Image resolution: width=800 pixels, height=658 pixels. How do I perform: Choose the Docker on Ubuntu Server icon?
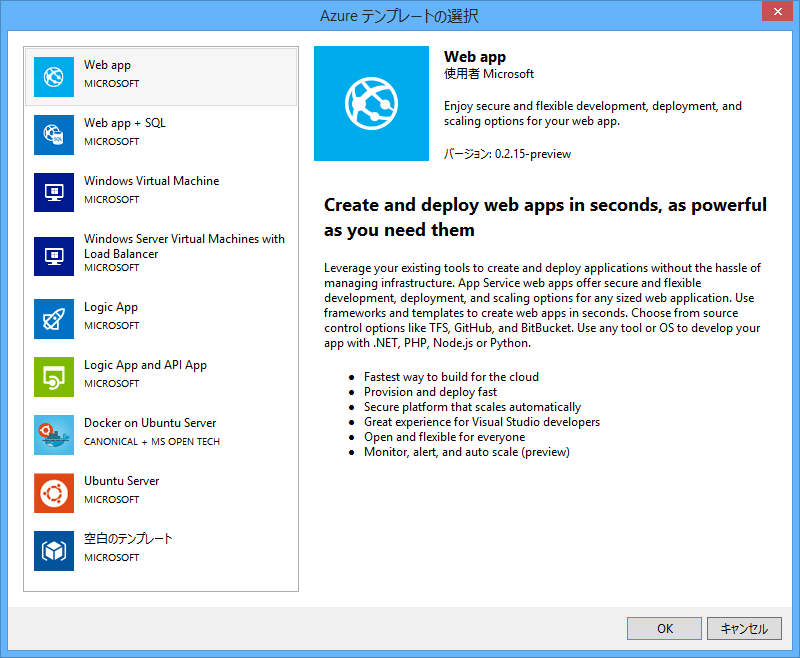click(x=54, y=435)
